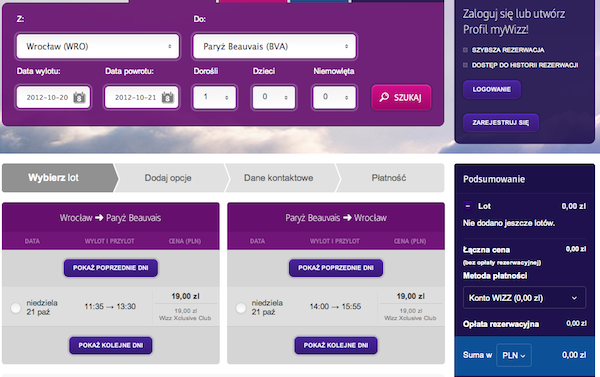The width and height of the screenshot is (600, 377).
Task: Show previous days for Wrocław to Paryż flight
Action: click(x=111, y=268)
